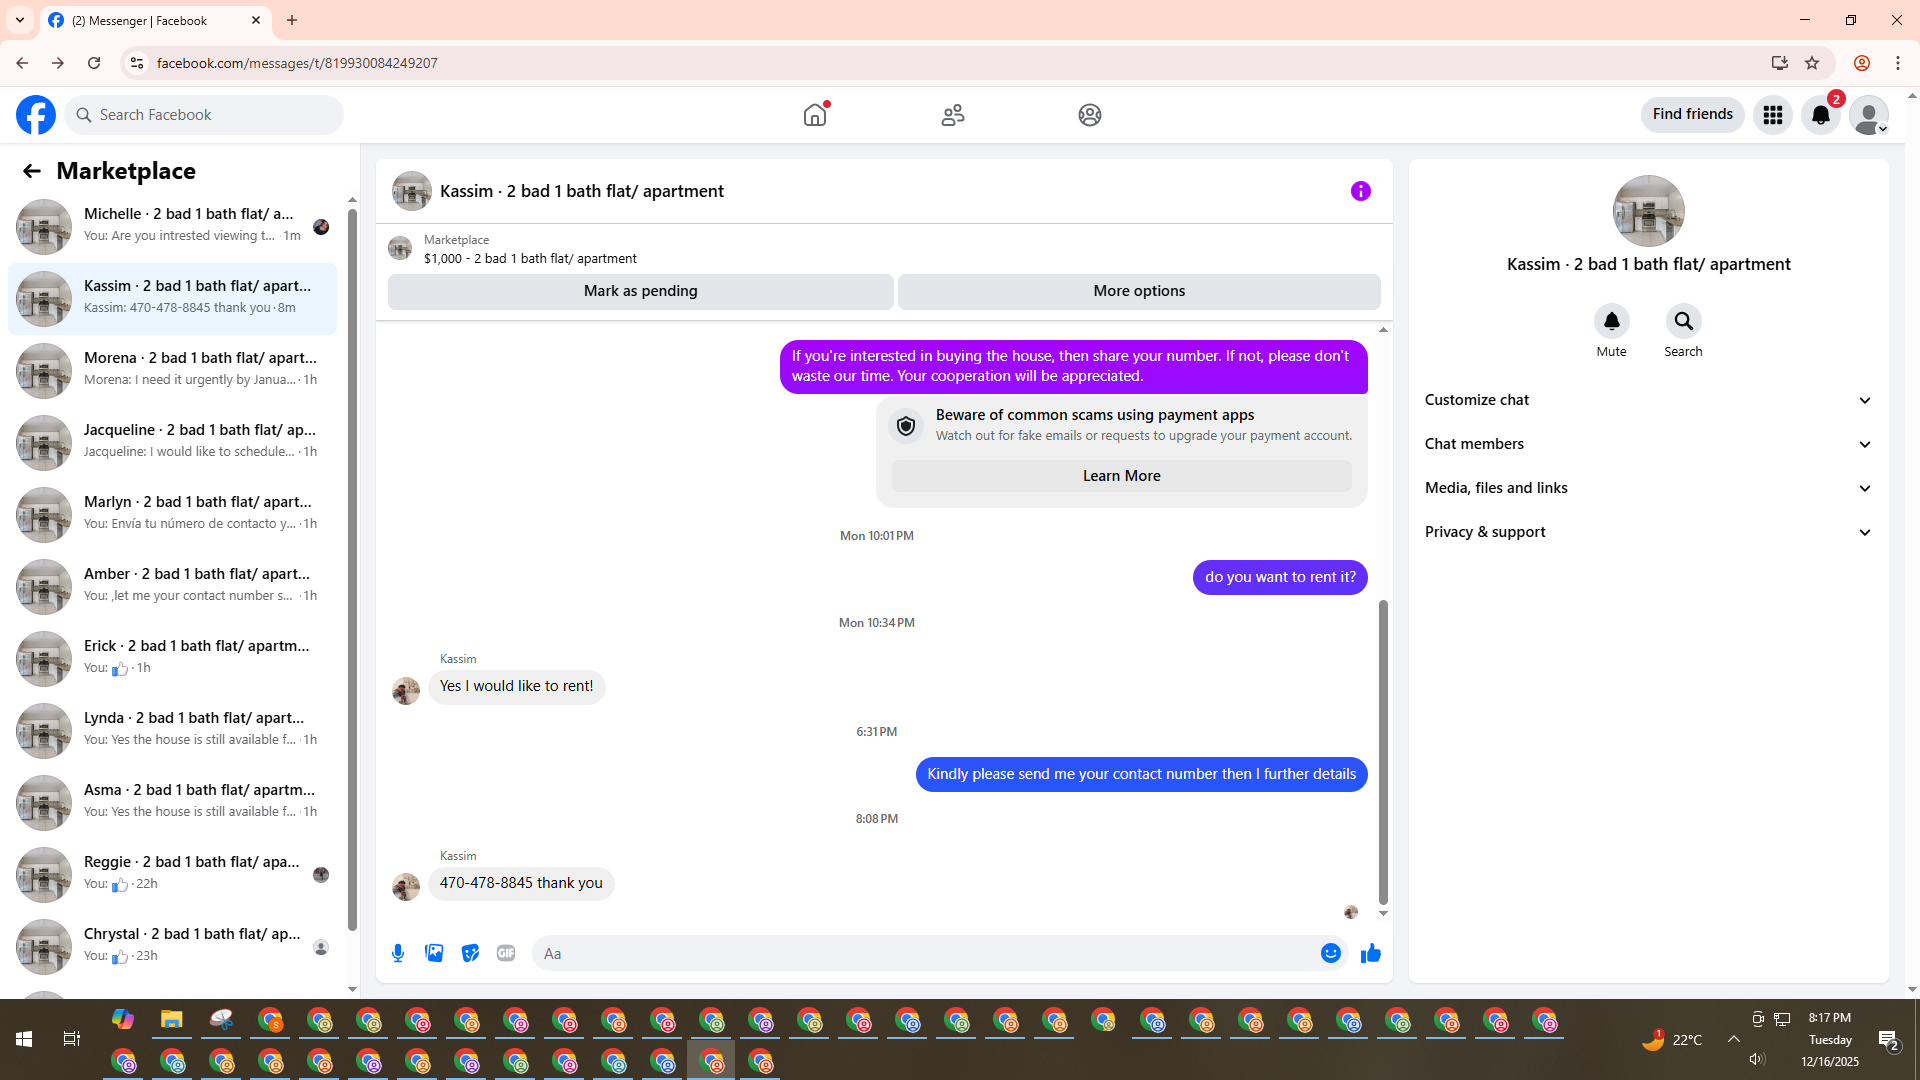The image size is (1920, 1080).
Task: Open the emoji picker in message box
Action: pyautogui.click(x=1331, y=953)
